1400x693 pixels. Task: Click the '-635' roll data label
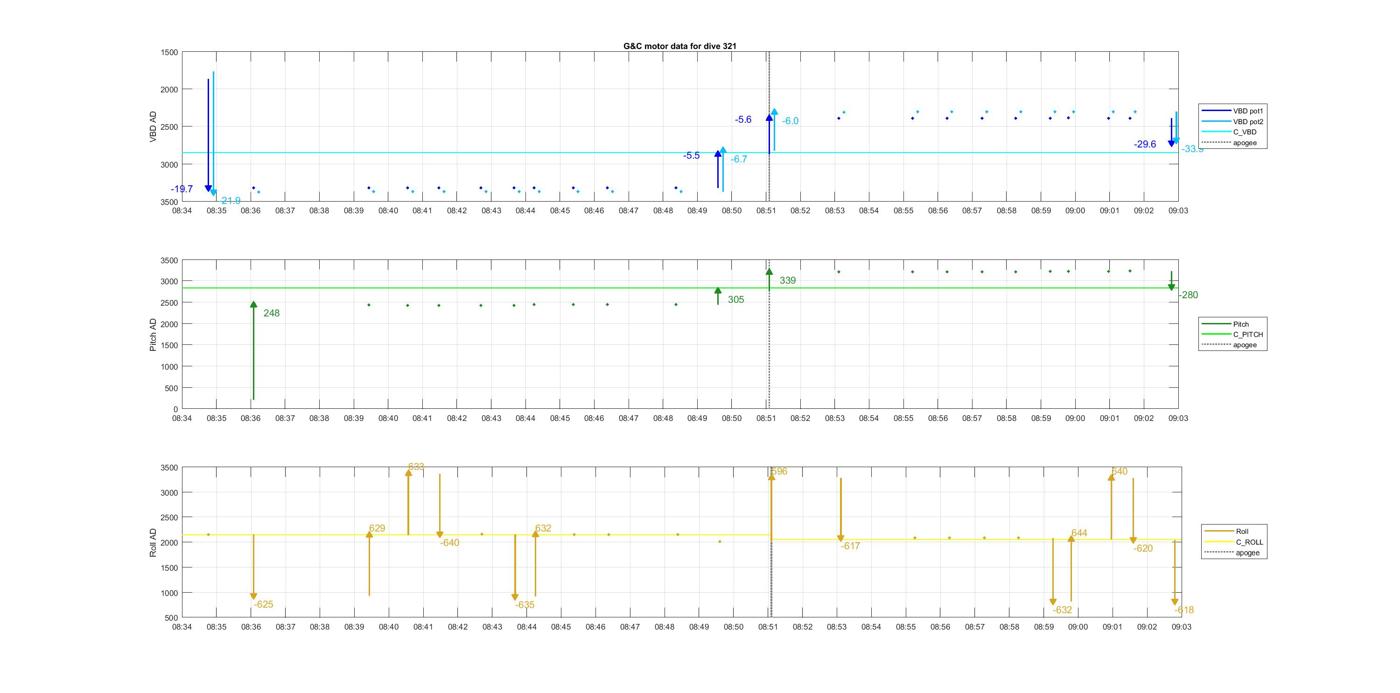(525, 605)
